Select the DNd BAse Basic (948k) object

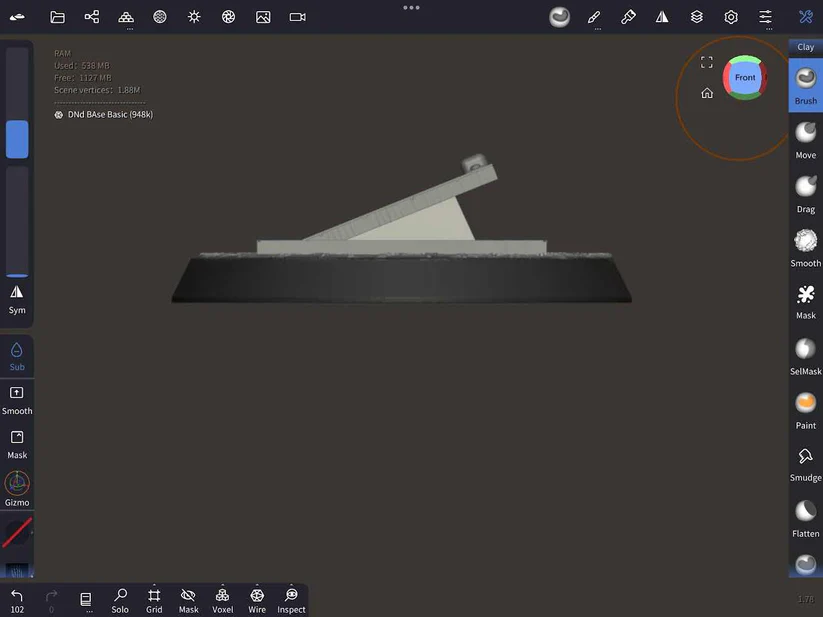[104, 114]
